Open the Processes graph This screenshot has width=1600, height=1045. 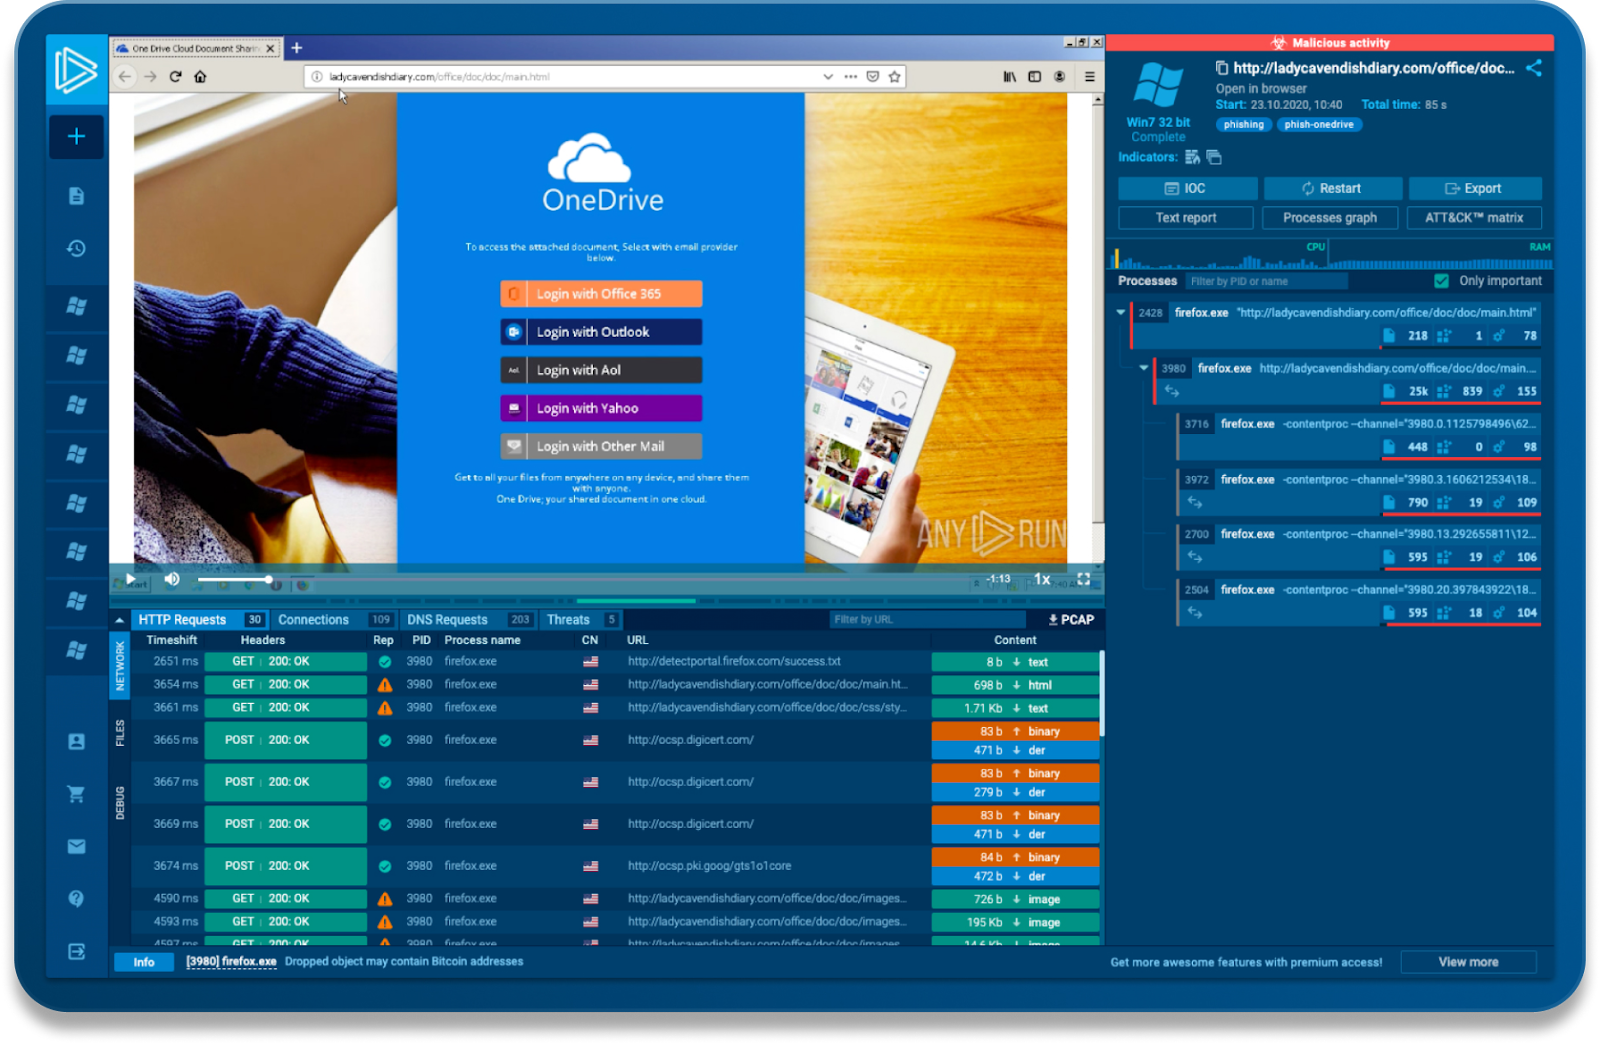click(x=1330, y=218)
